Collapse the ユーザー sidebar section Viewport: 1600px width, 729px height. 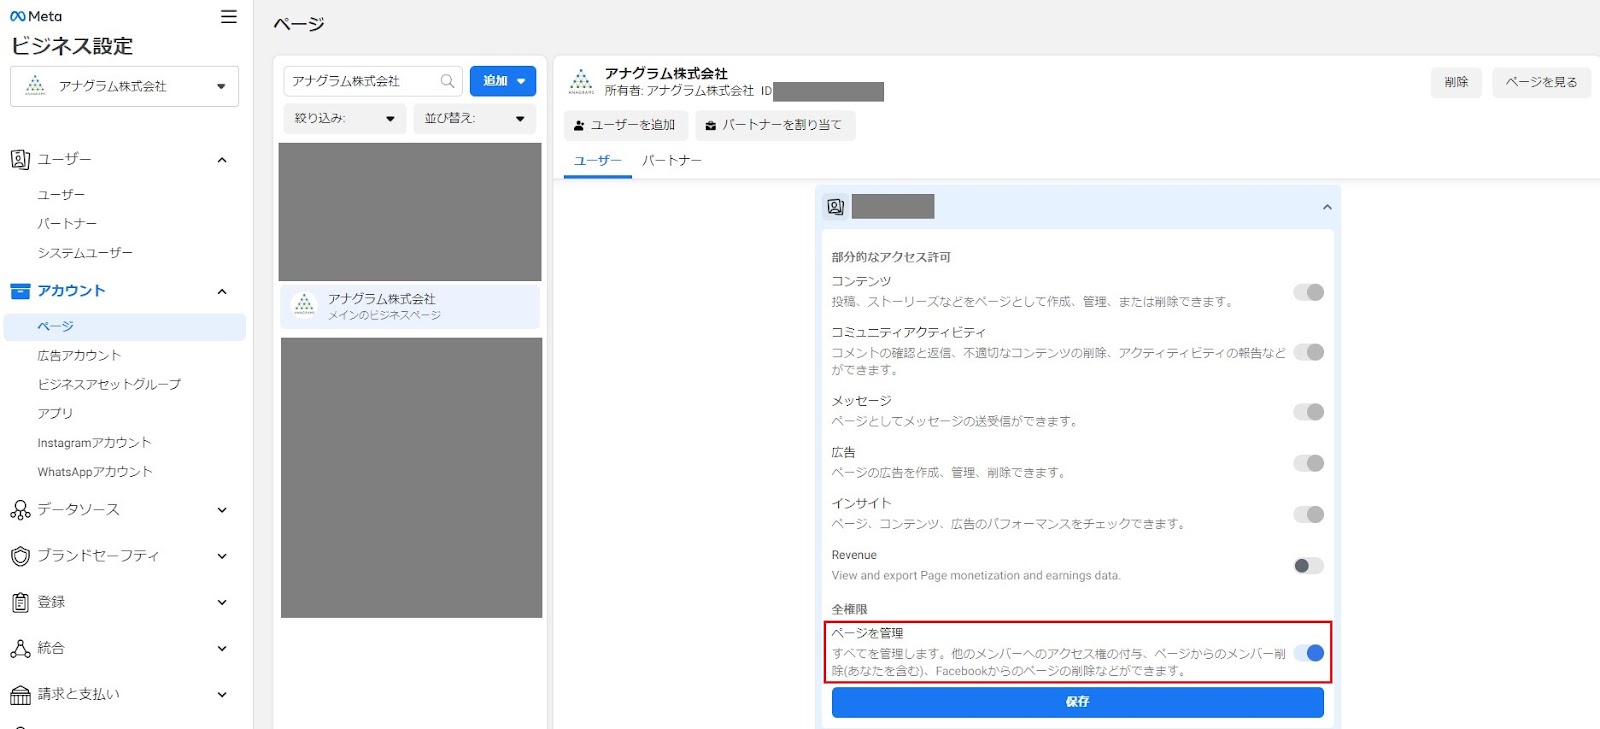click(222, 160)
